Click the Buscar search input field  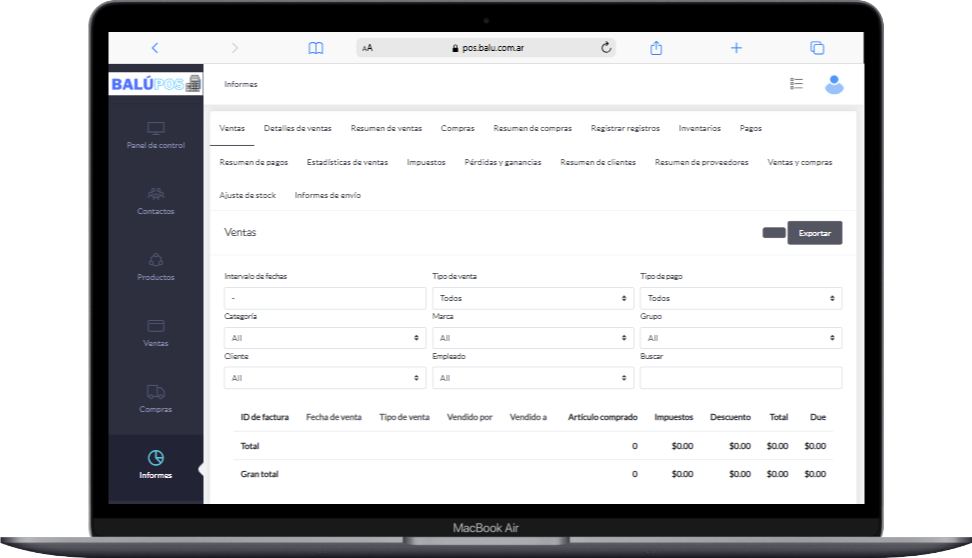740,378
